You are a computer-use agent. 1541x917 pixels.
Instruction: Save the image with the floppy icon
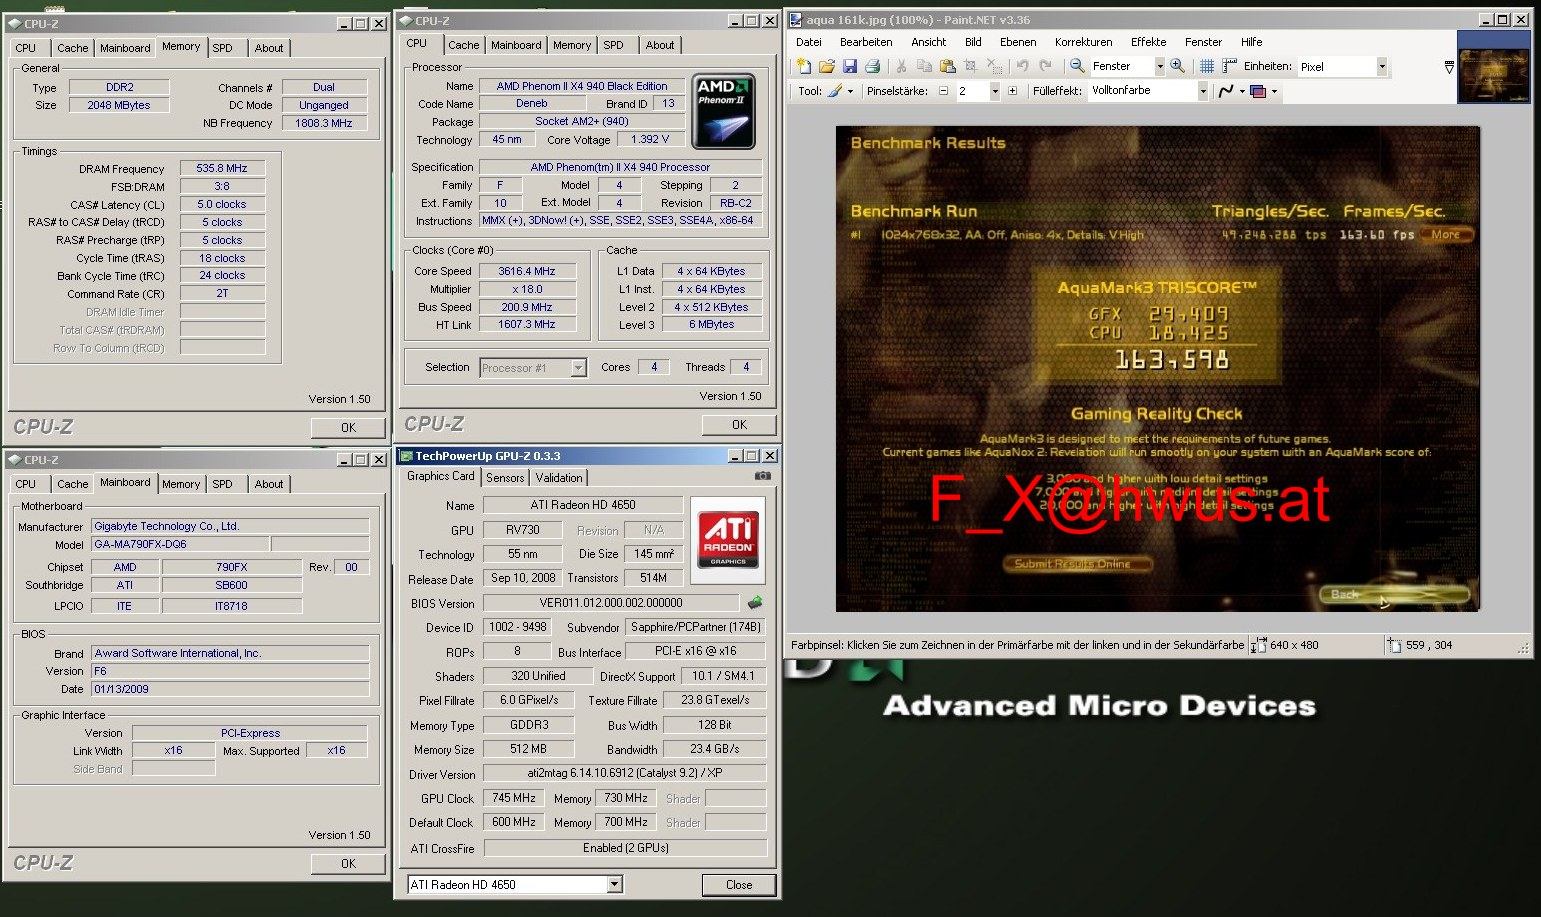850,66
